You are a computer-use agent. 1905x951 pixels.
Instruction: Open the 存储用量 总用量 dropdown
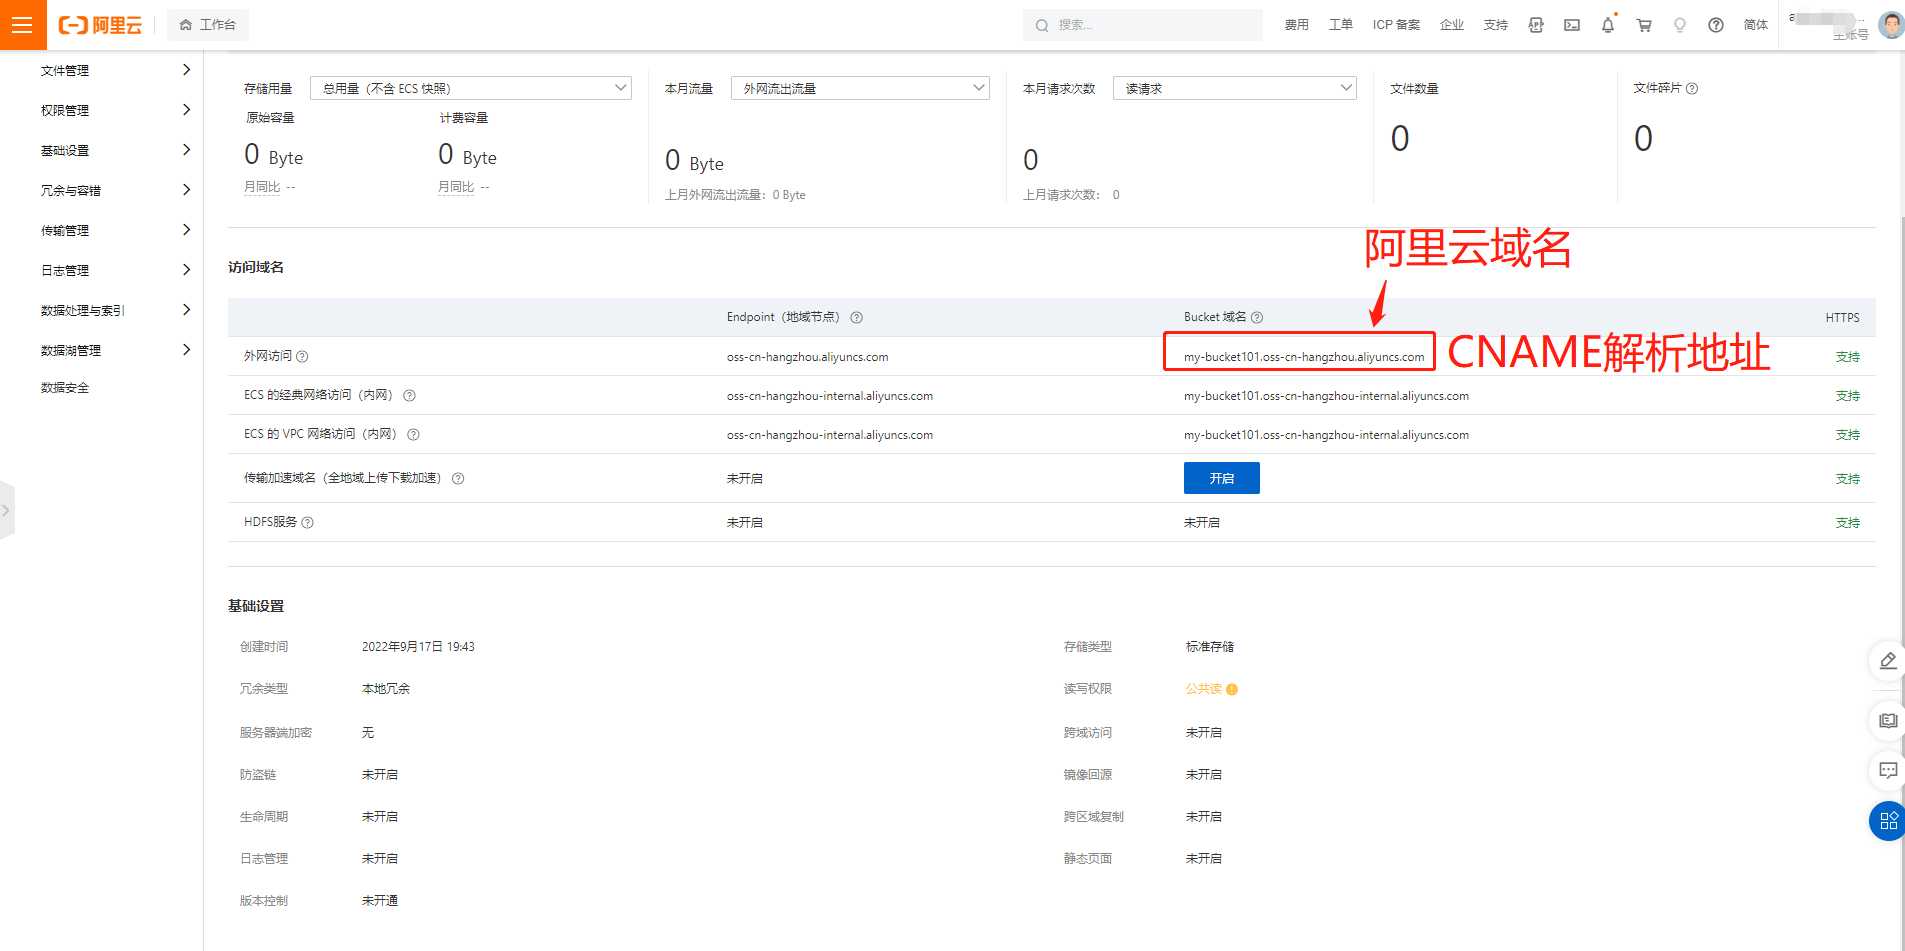[470, 88]
